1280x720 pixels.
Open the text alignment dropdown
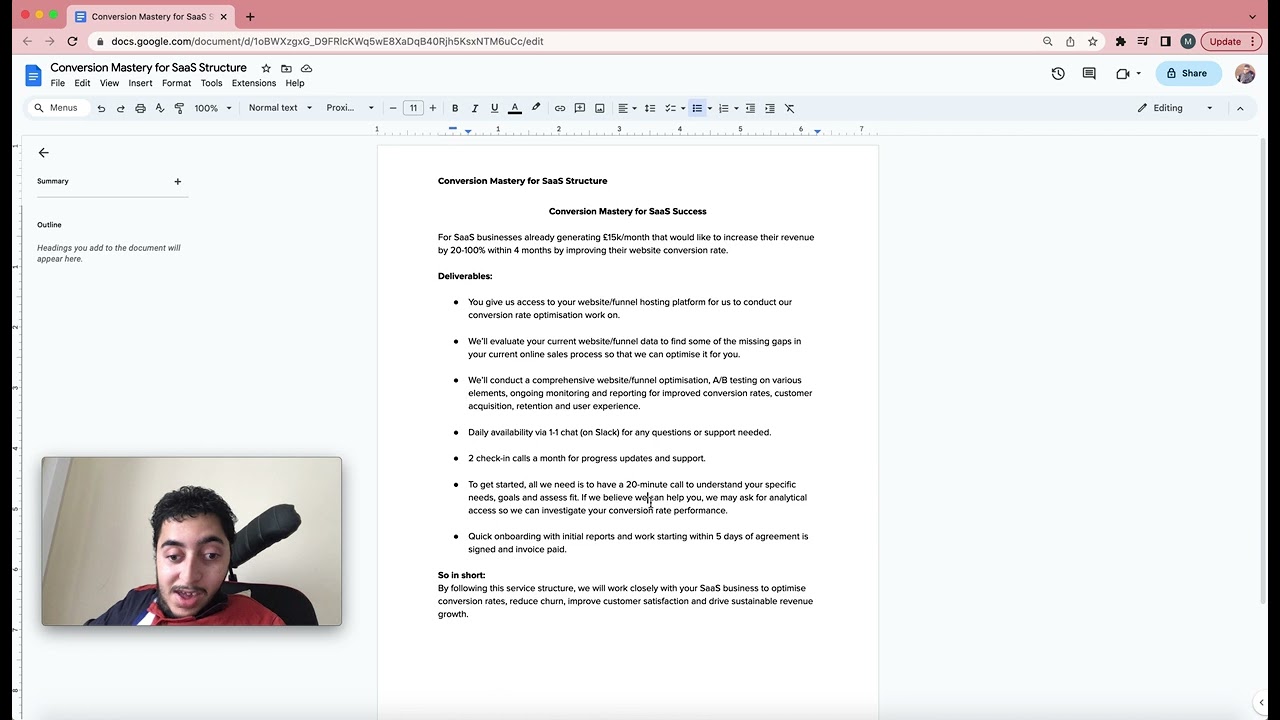point(627,108)
